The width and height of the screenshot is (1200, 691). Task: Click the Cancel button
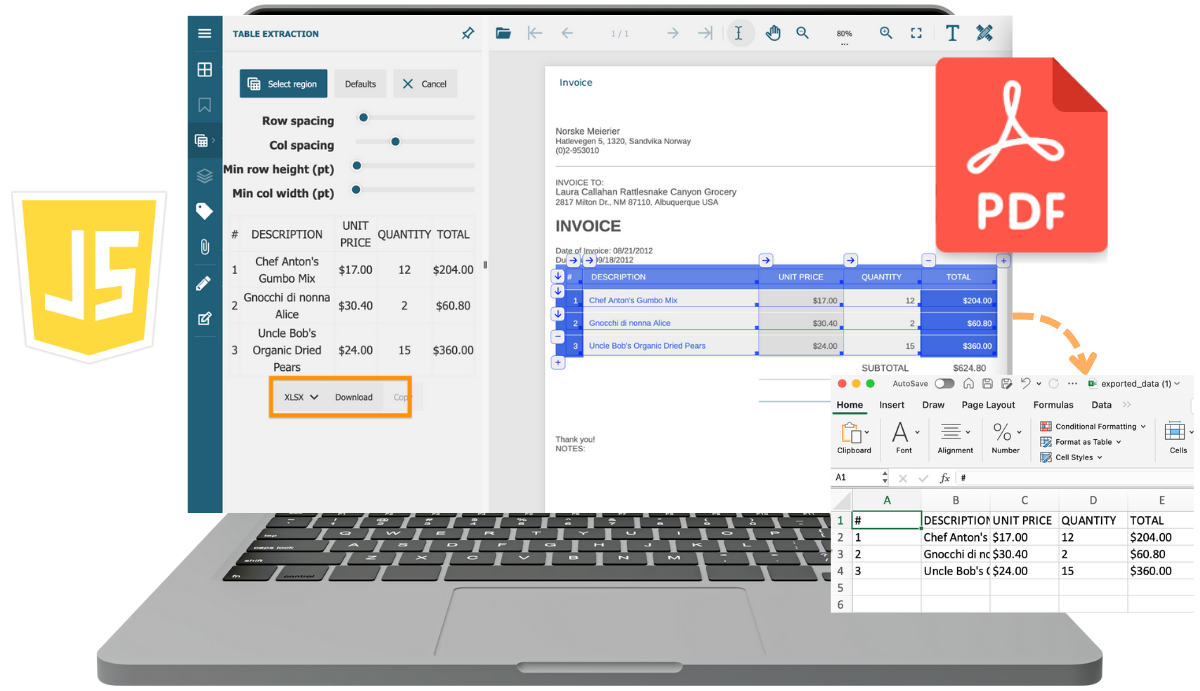(x=425, y=84)
